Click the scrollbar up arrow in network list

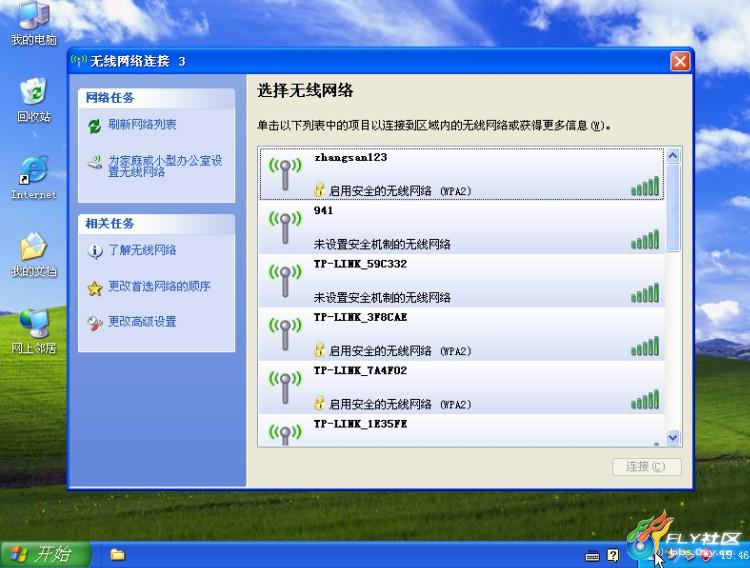click(673, 156)
